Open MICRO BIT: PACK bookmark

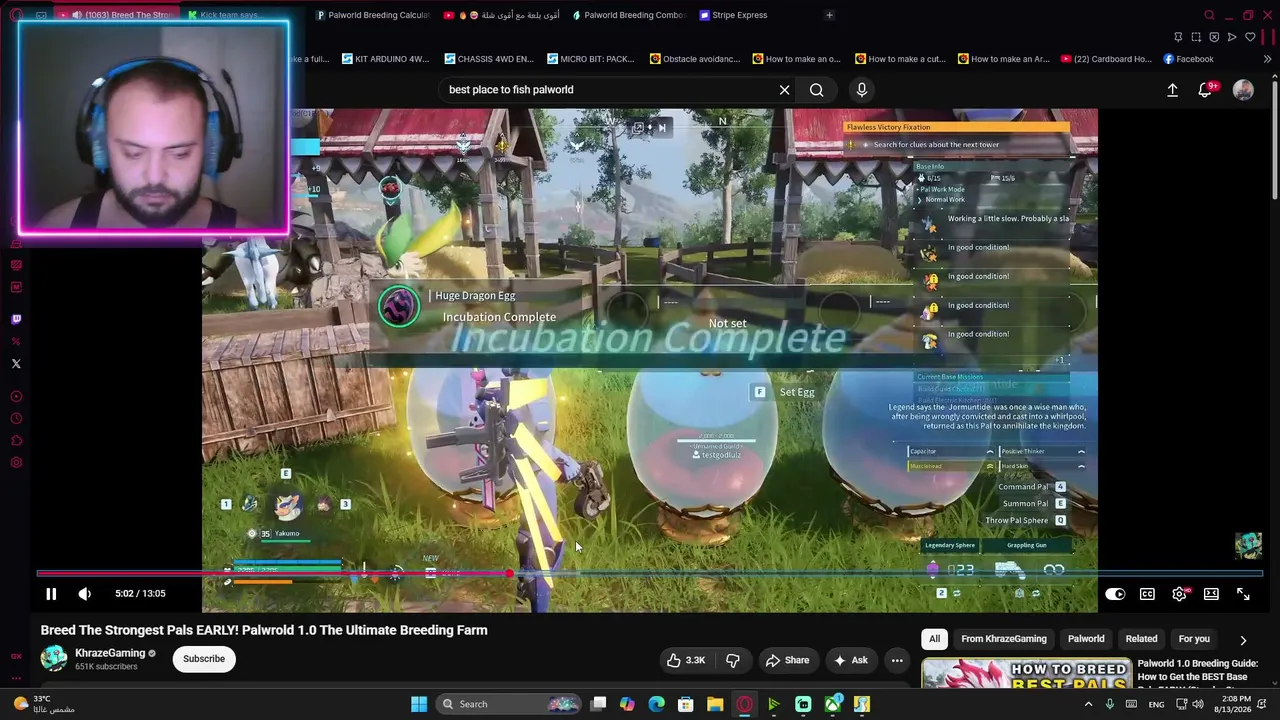(590, 59)
